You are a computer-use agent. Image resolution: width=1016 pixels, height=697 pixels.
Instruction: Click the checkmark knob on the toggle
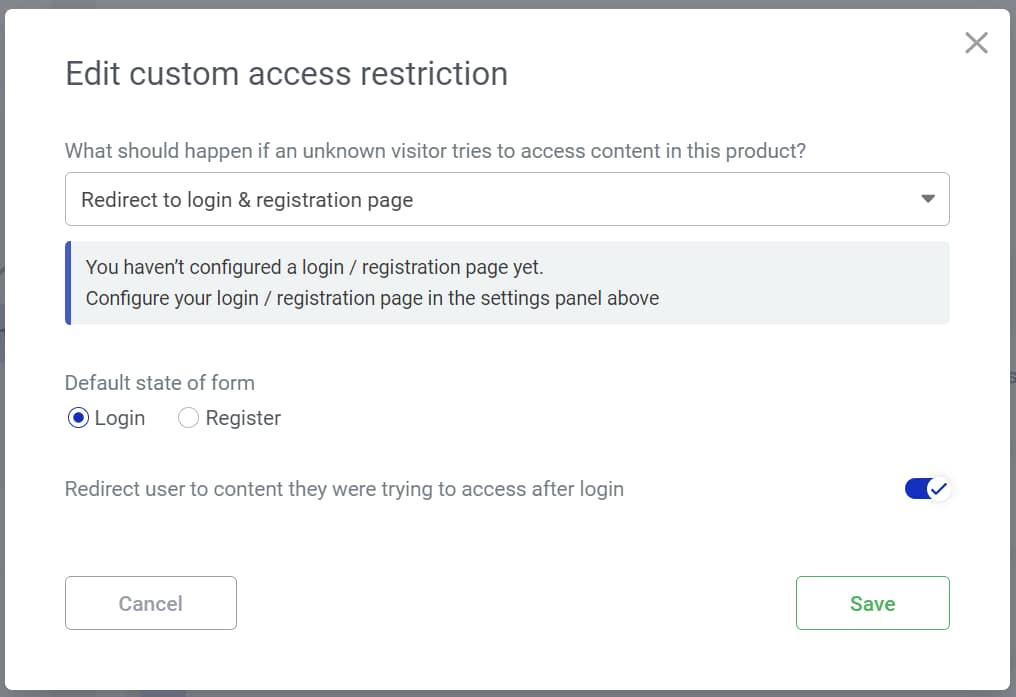pos(937,489)
